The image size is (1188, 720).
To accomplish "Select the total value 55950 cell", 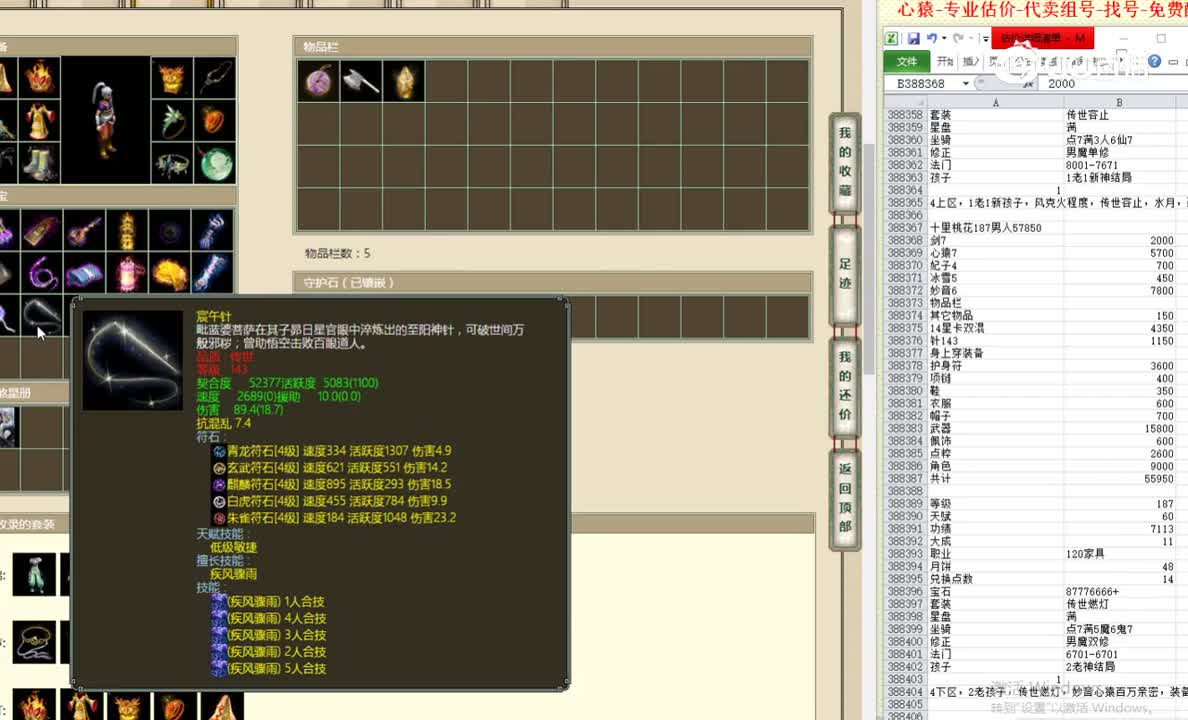I will 1119,478.
